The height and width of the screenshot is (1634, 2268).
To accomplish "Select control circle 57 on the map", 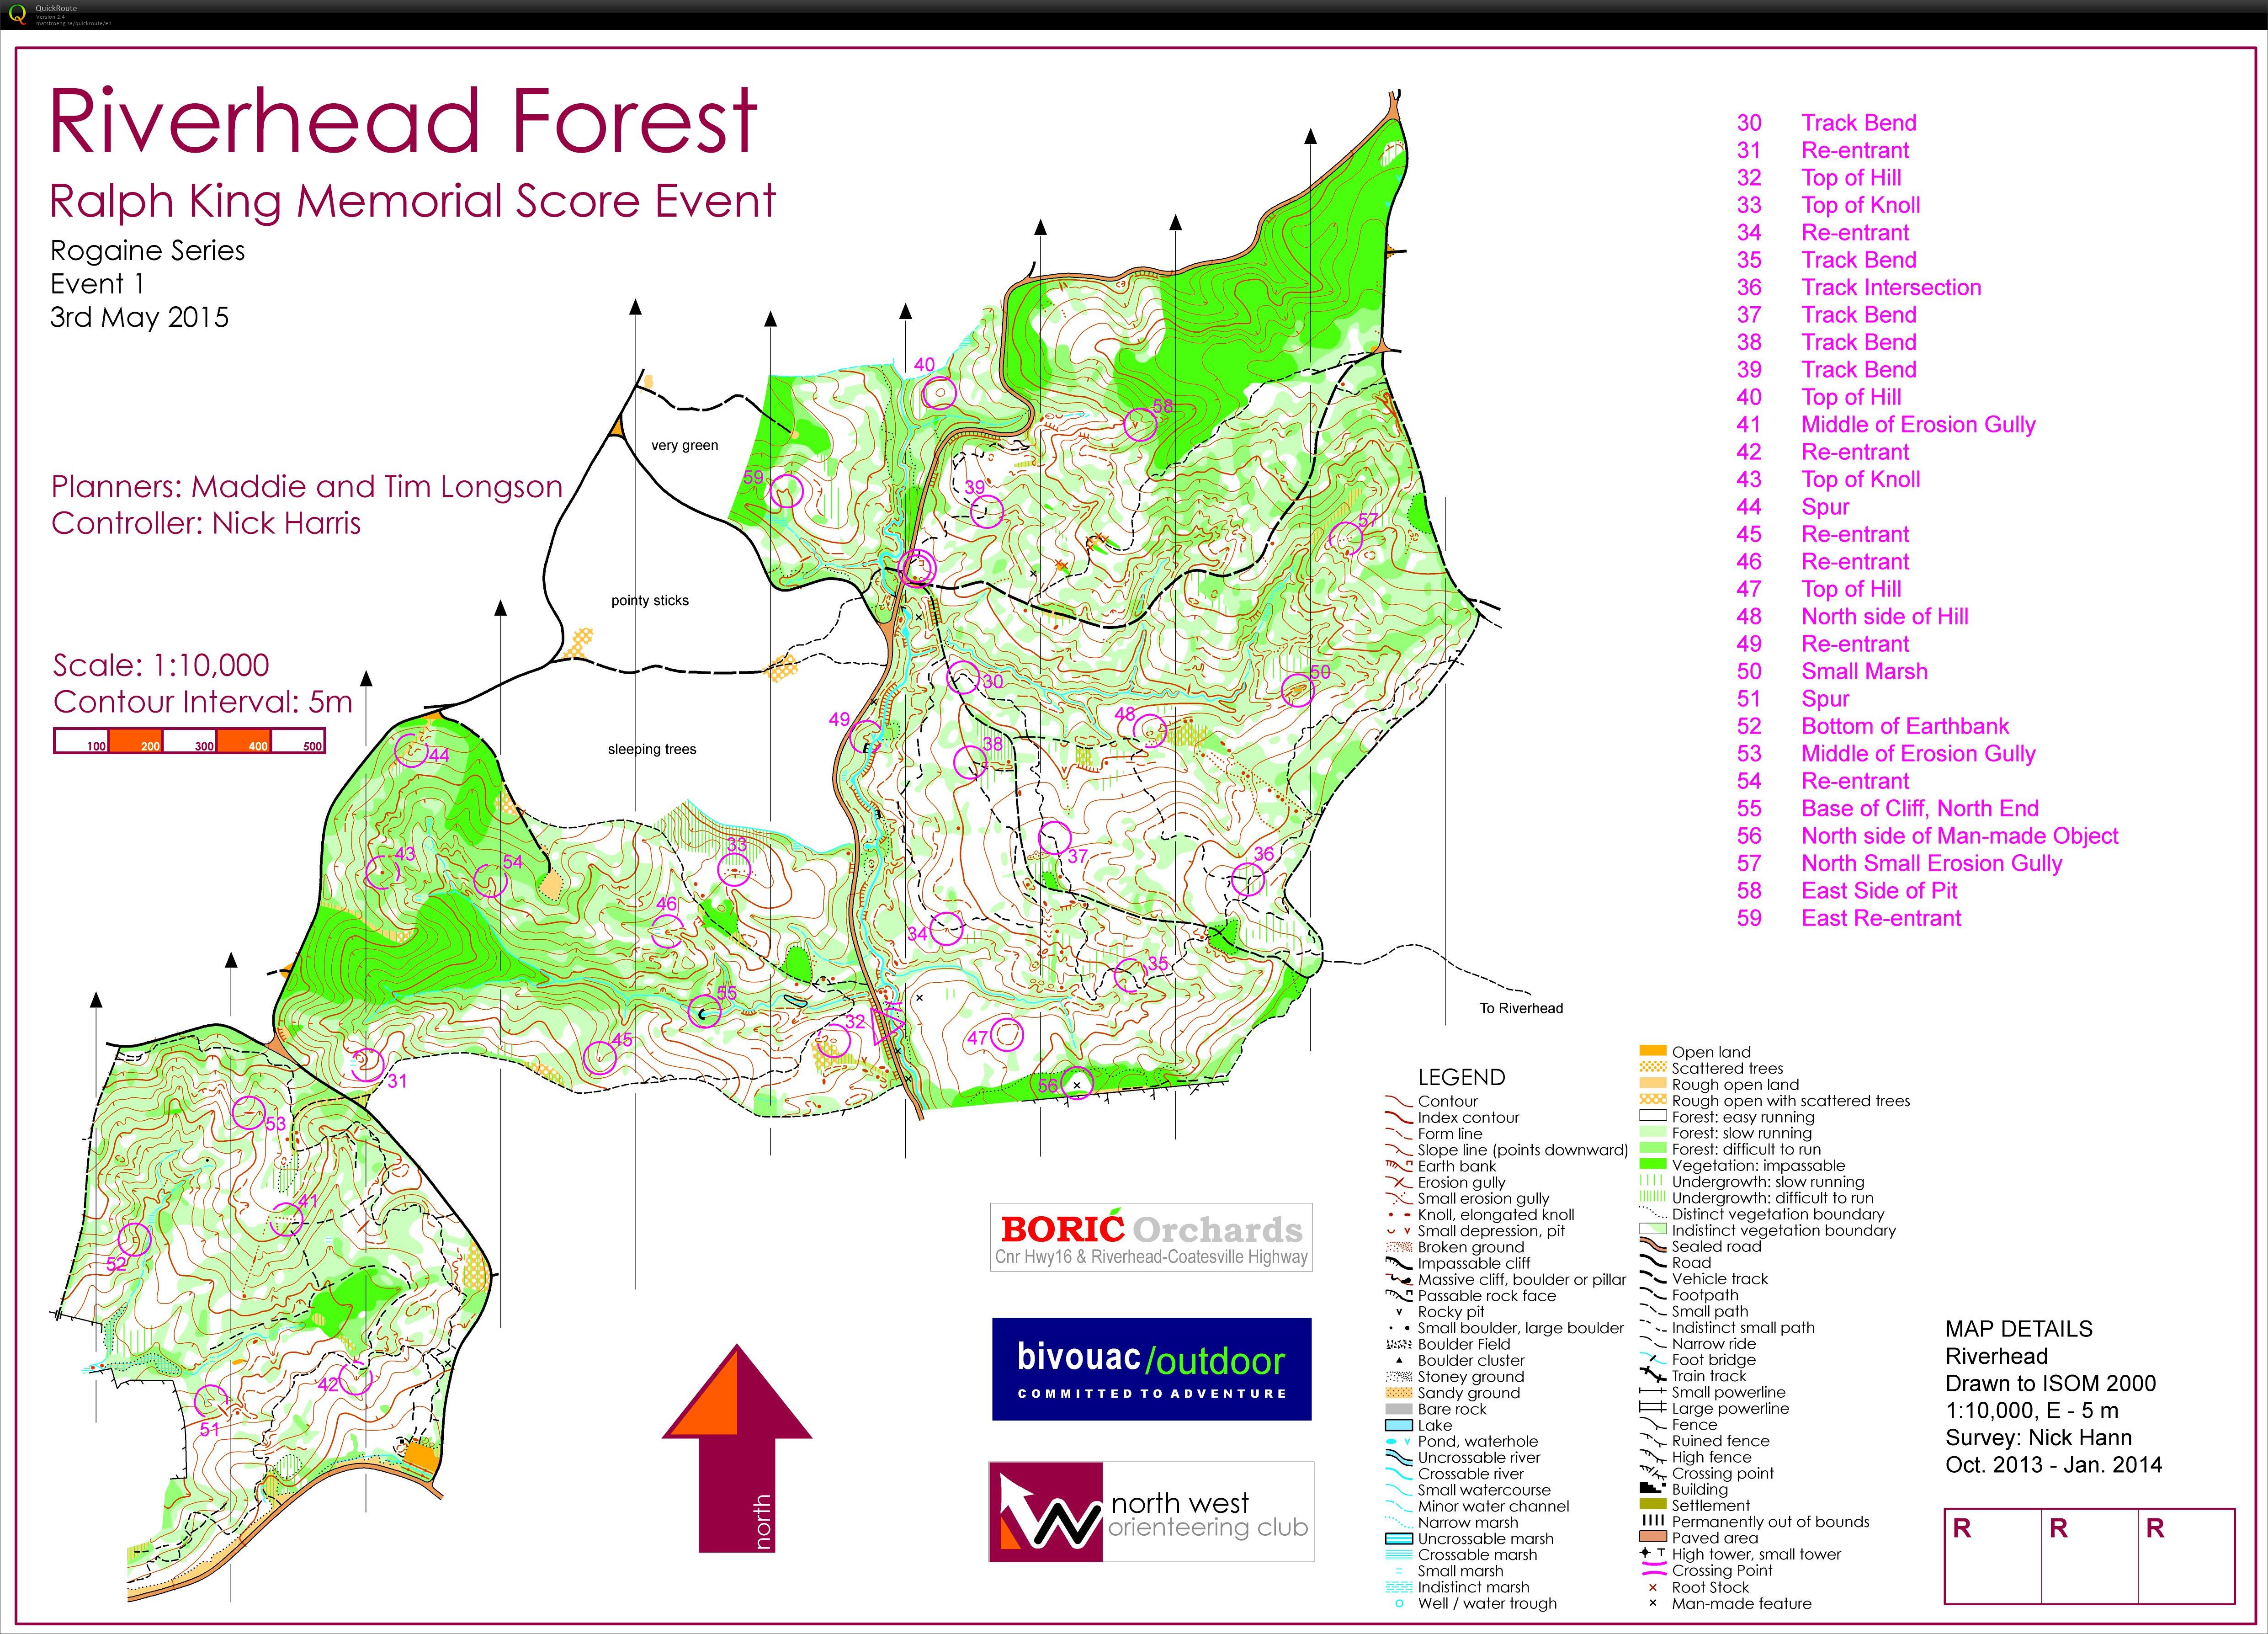I will 1346,538.
